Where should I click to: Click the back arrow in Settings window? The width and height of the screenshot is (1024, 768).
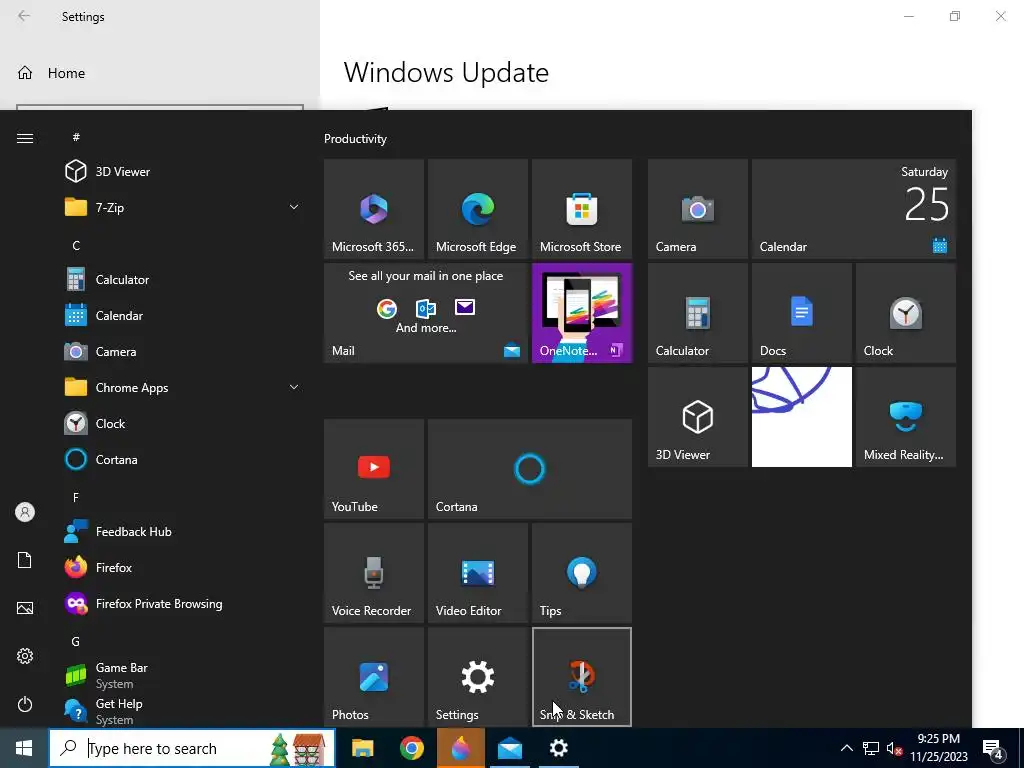[x=24, y=16]
